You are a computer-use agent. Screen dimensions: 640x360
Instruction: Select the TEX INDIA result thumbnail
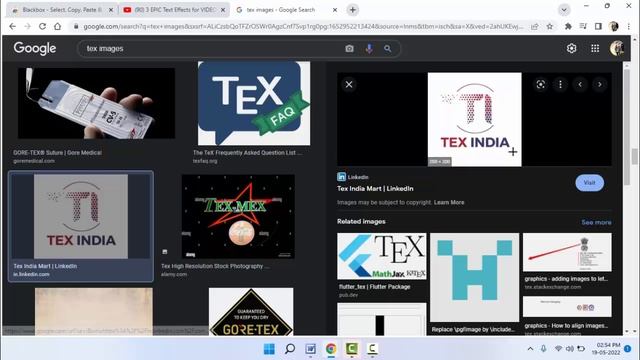(81, 216)
